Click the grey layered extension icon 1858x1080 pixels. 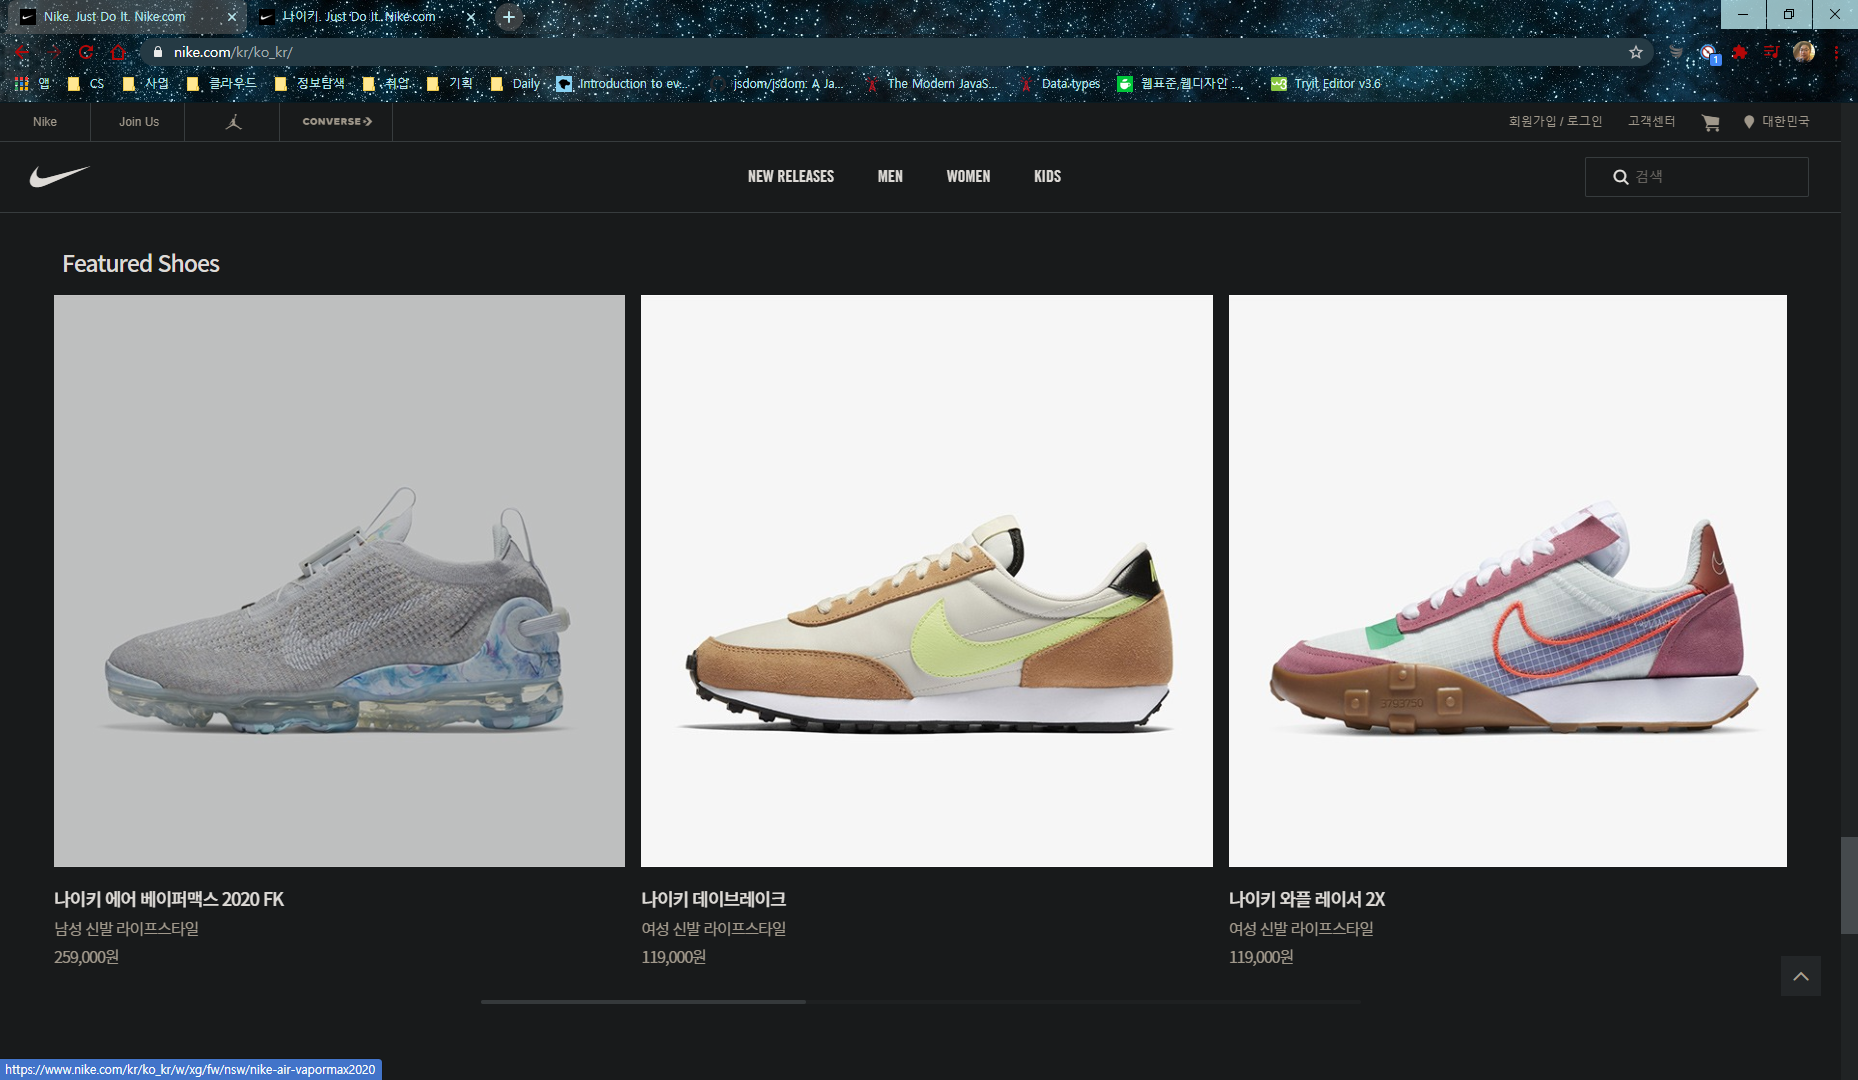pyautogui.click(x=1677, y=52)
